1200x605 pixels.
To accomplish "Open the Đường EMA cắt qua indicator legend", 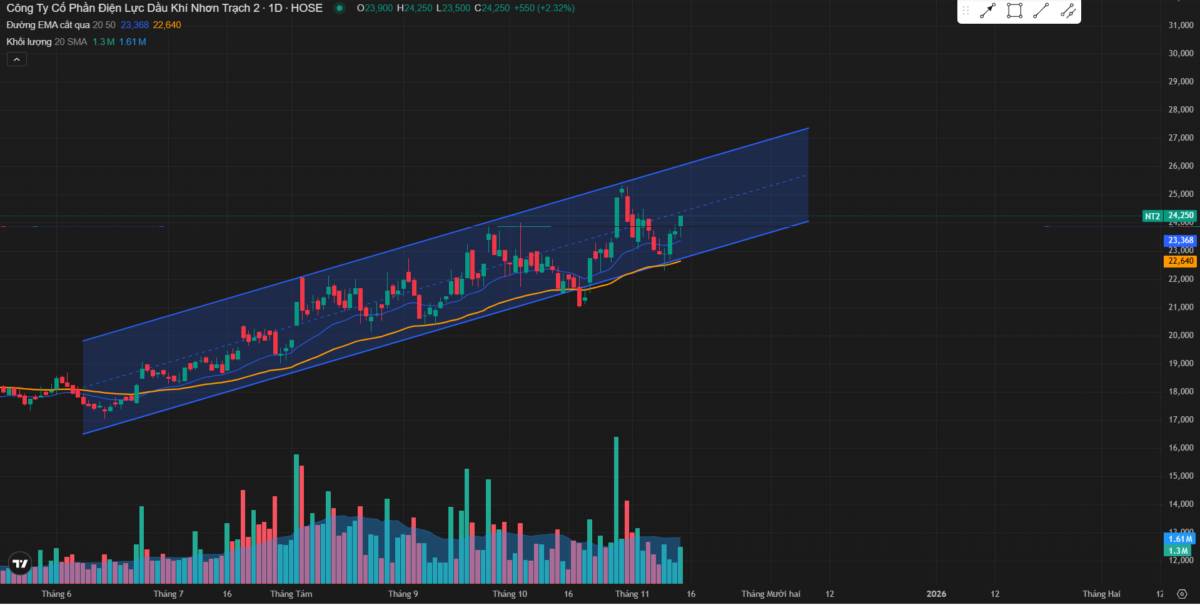I will [x=47, y=24].
